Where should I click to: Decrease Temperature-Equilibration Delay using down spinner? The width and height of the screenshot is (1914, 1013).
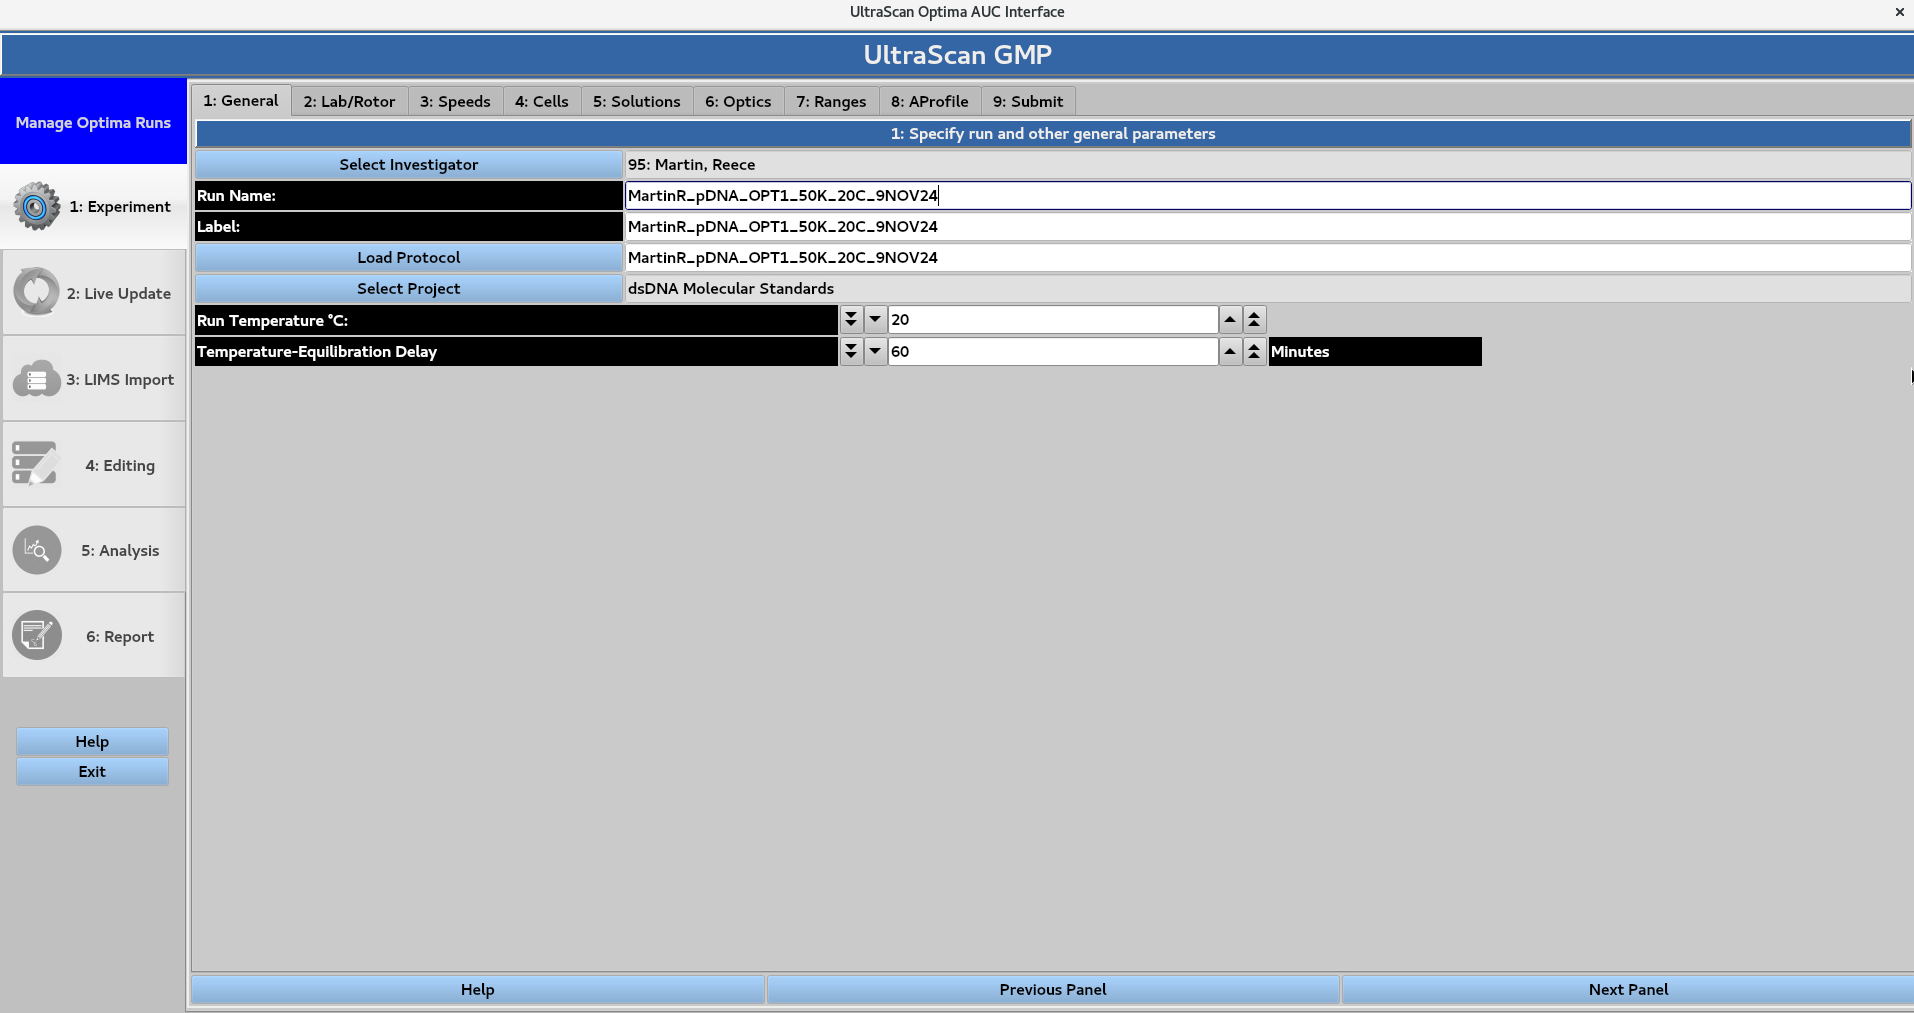(850, 351)
